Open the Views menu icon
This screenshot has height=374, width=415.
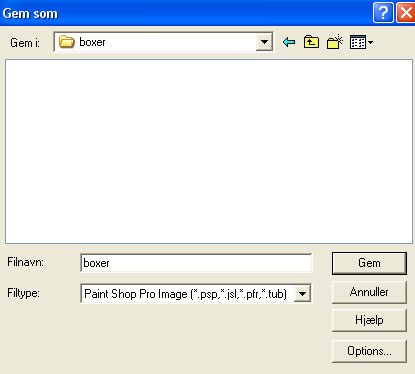pos(361,42)
